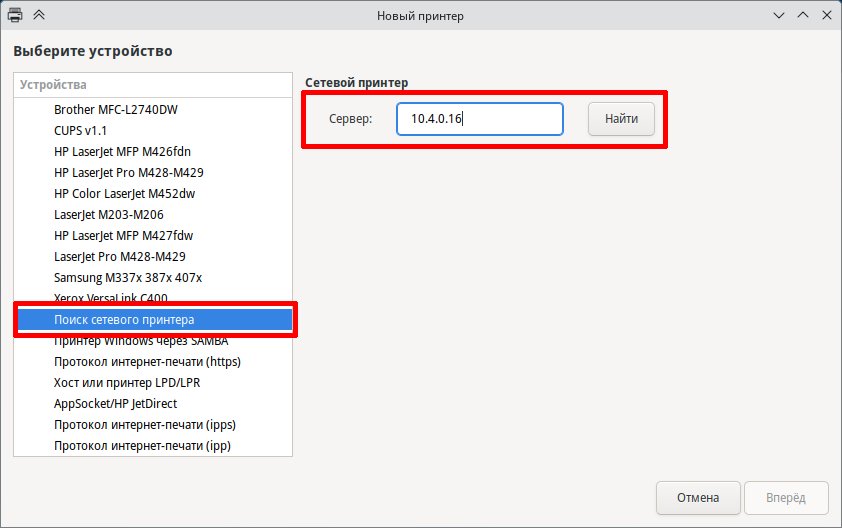Choose HP LaserJet MFP M426fdn
842x528 pixels.
tap(122, 152)
